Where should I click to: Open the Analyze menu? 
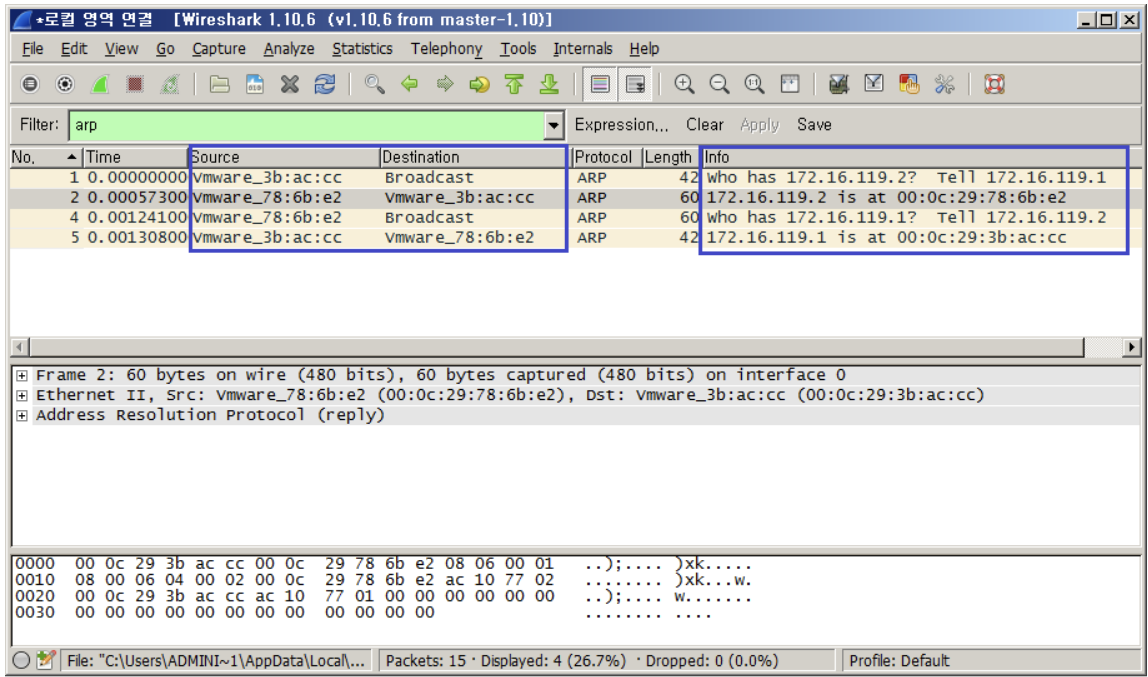coord(289,49)
